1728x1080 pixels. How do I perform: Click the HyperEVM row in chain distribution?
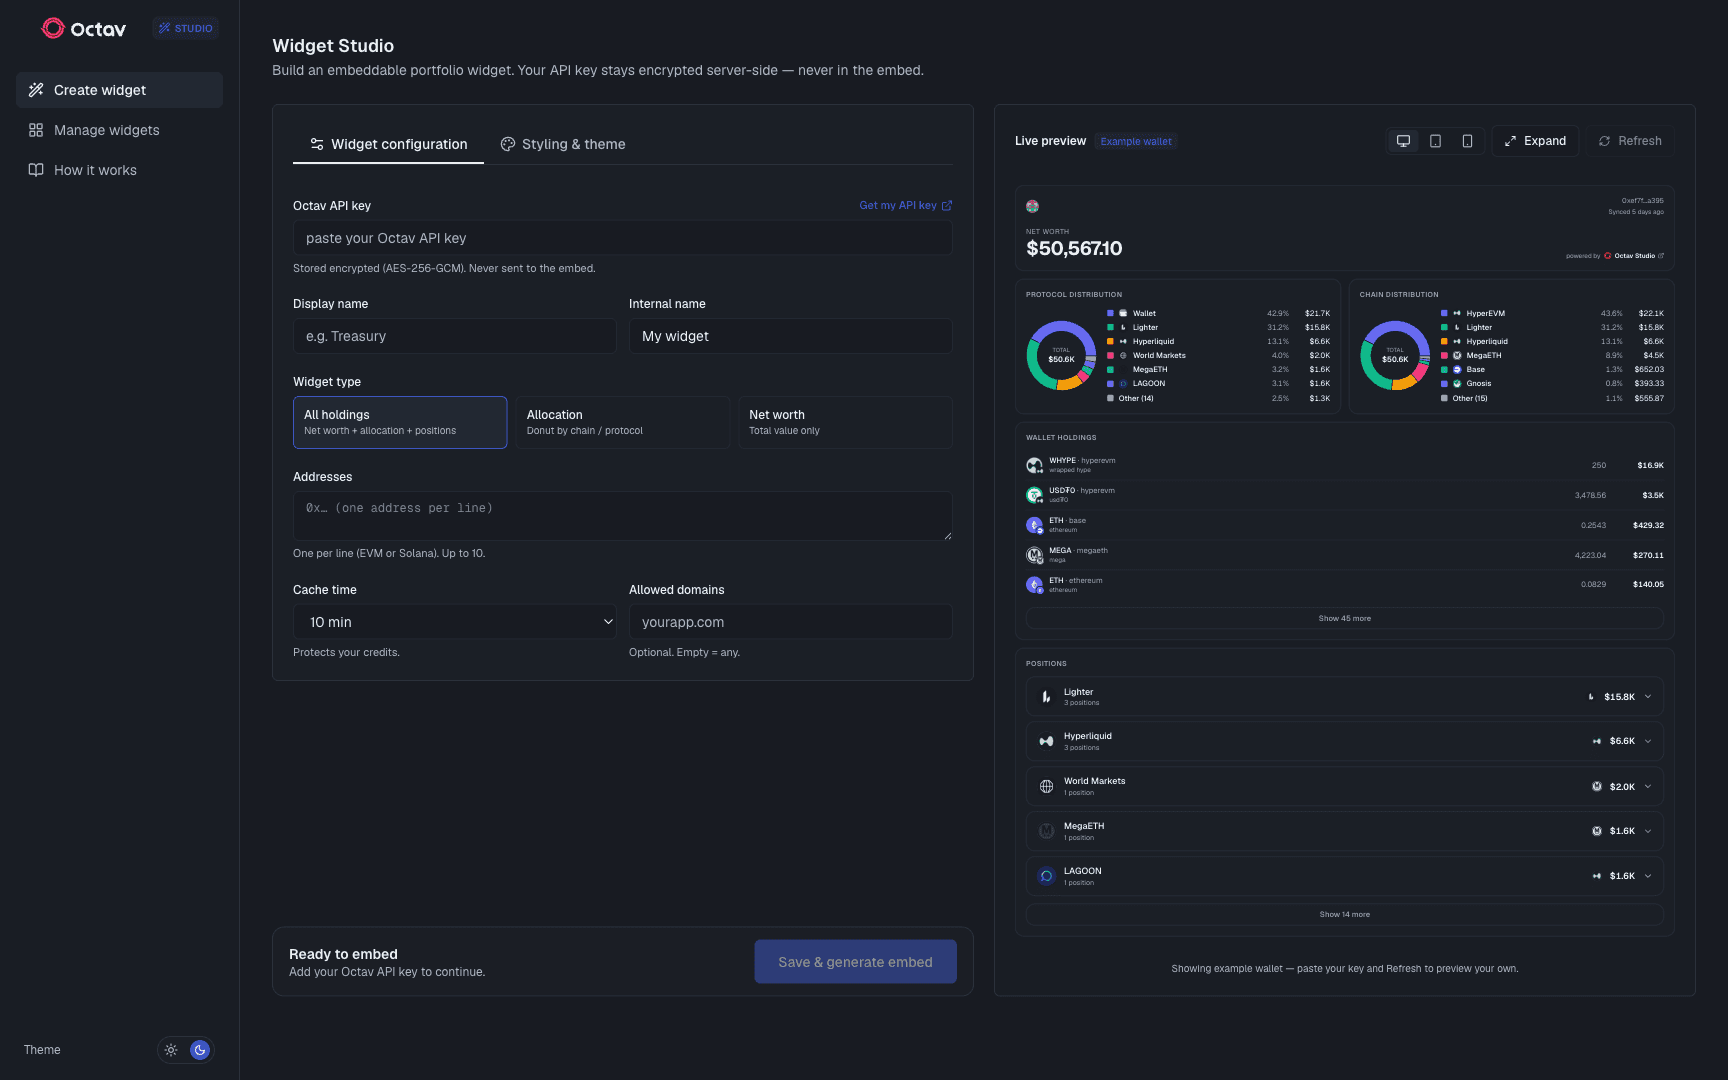1552,314
